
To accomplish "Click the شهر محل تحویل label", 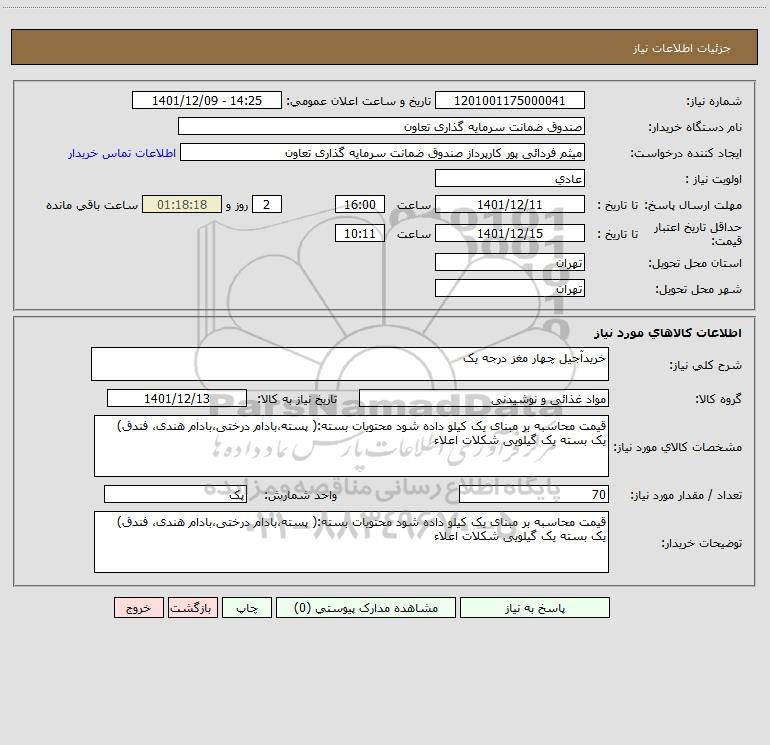I will [699, 289].
